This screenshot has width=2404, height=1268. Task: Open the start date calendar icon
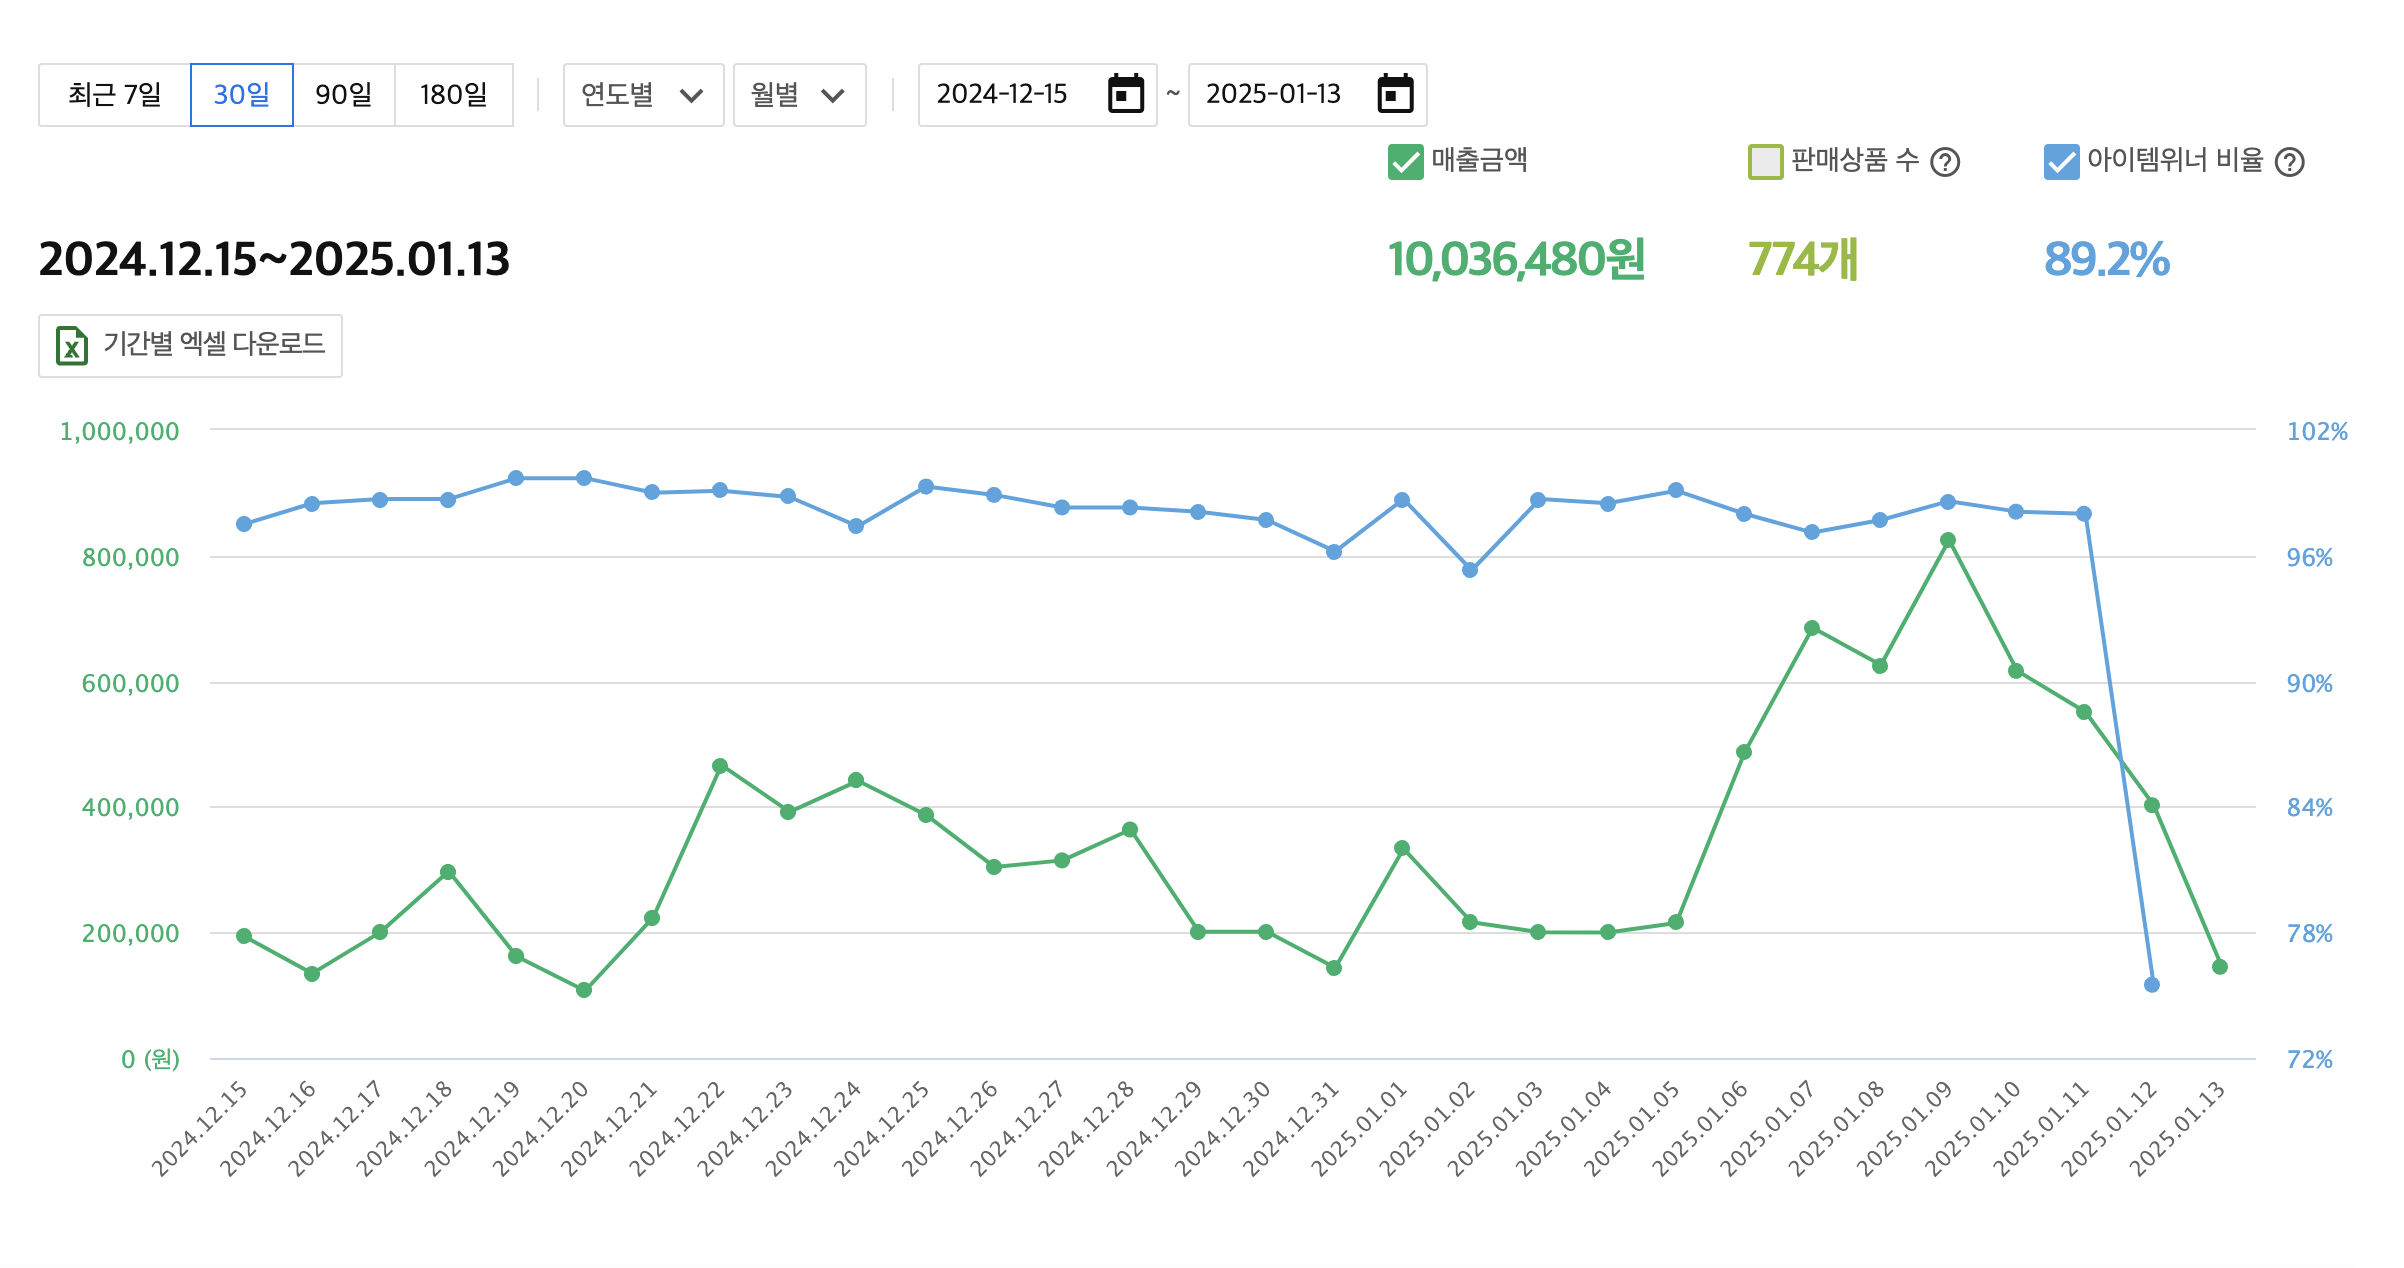pyautogui.click(x=1125, y=95)
